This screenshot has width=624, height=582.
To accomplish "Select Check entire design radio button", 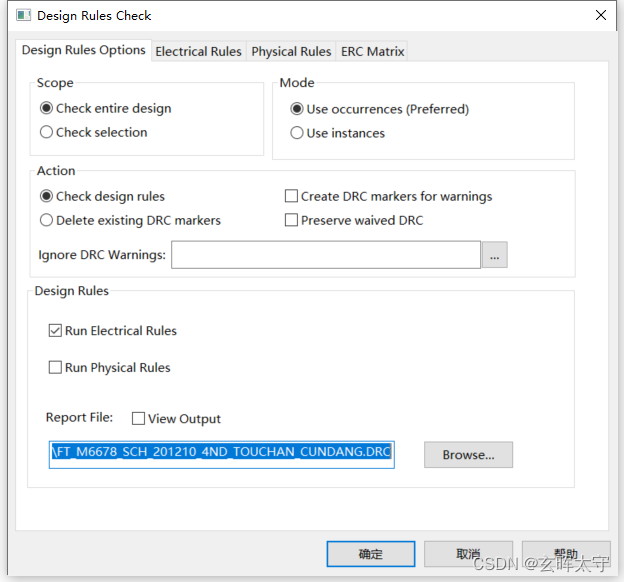I will click(47, 108).
